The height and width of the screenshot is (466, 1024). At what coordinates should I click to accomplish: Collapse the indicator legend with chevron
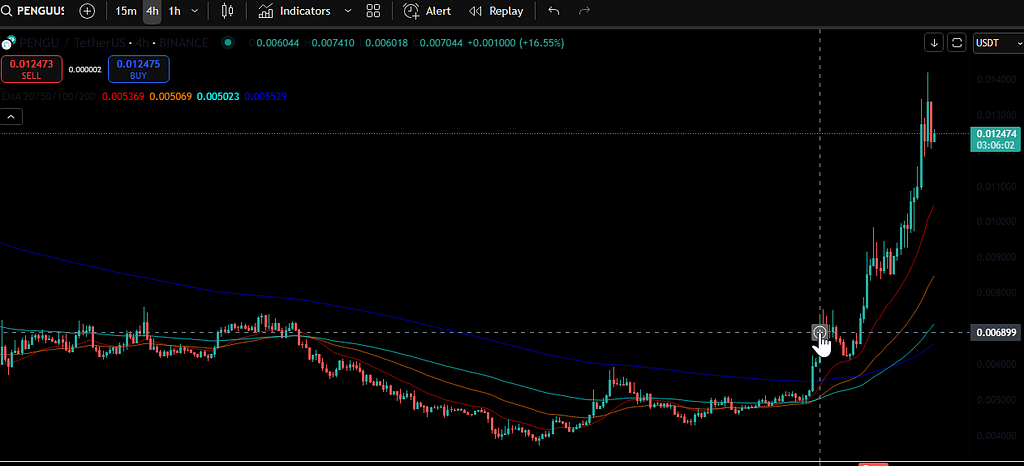(11, 117)
